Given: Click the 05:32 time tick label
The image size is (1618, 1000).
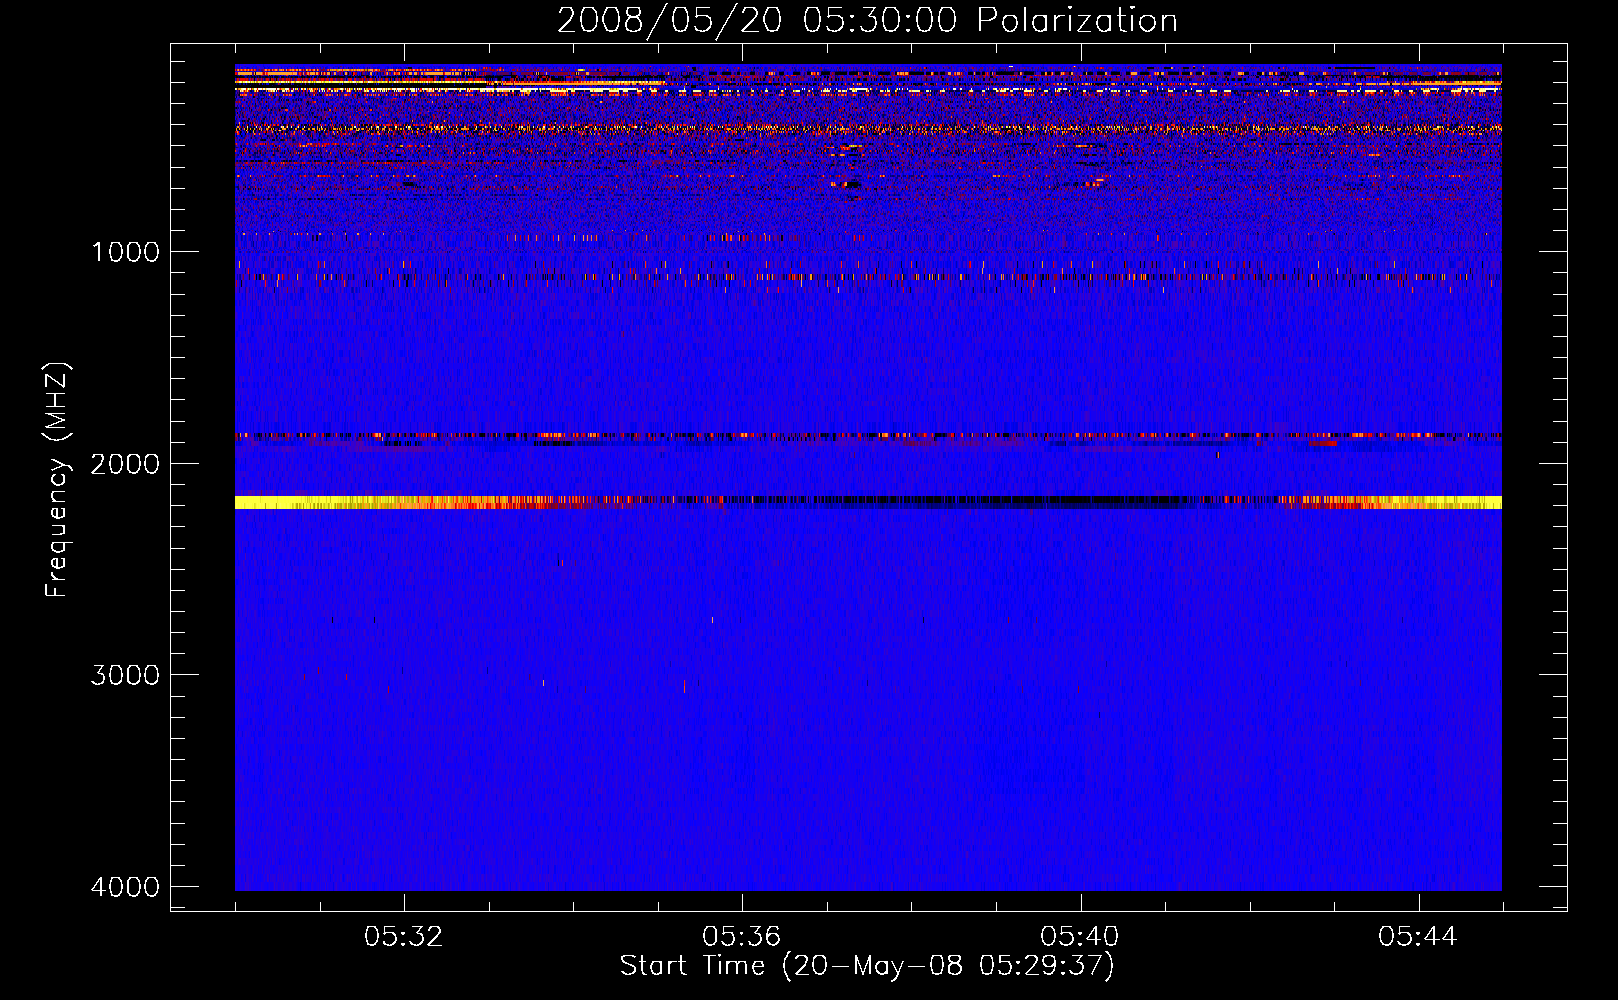Looking at the screenshot, I should [x=404, y=937].
